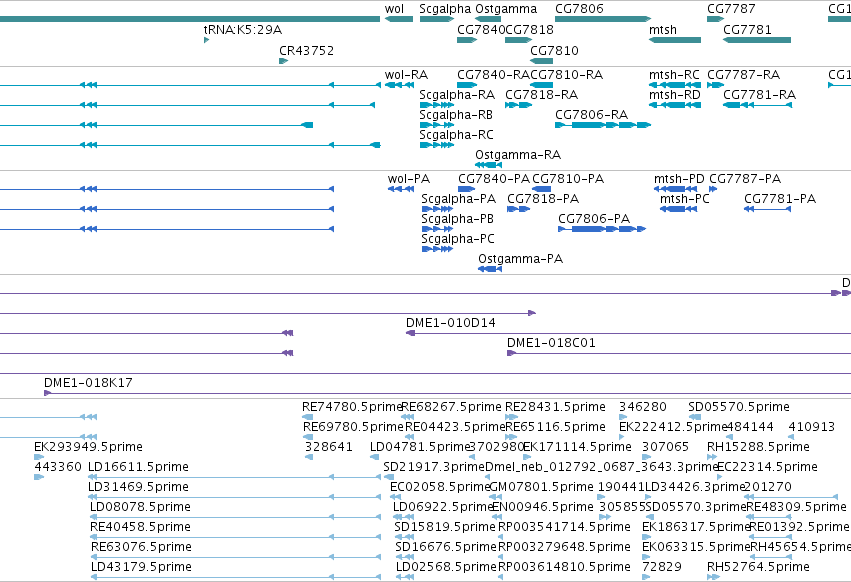Click the mtsh-RC transcript
Viewport: 851px width, 582px height.
[x=675, y=85]
